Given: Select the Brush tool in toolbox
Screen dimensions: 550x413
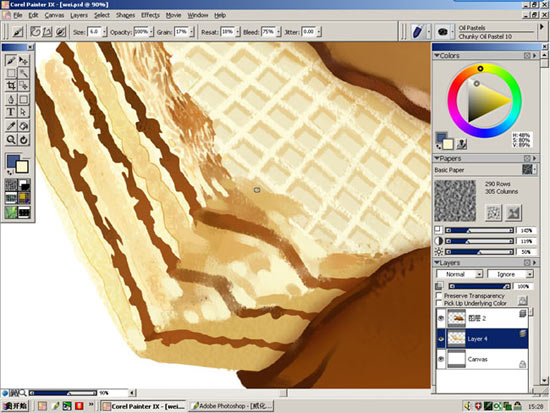Looking at the screenshot, I should point(11,61).
